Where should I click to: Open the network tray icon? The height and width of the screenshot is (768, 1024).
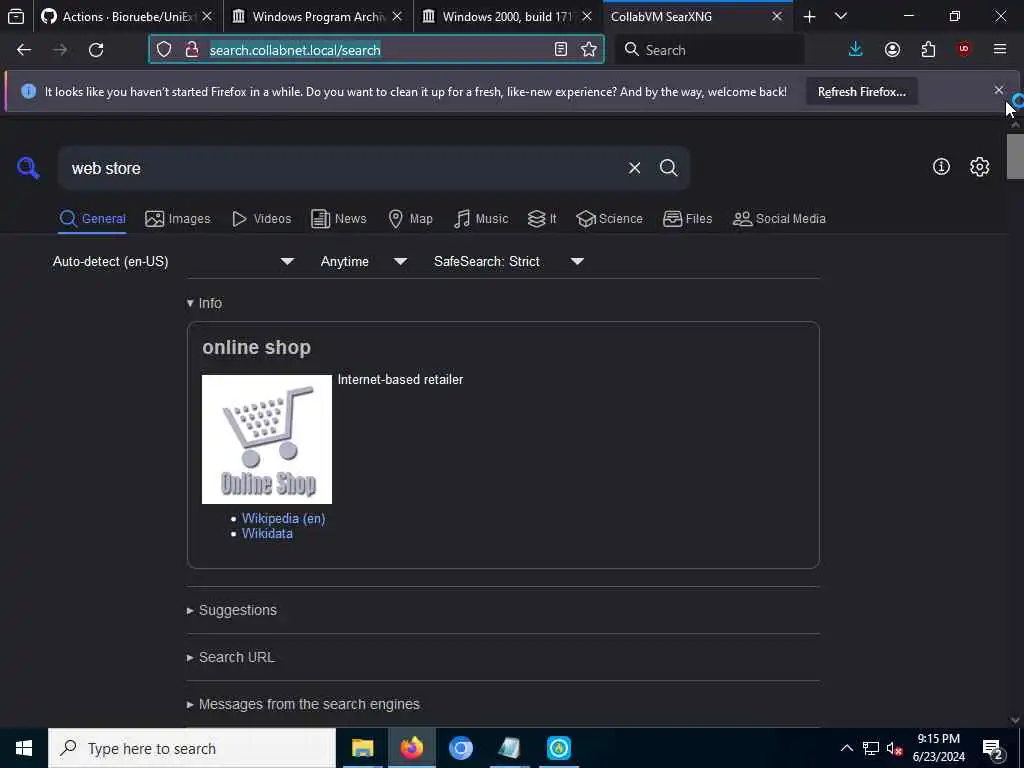[871, 748]
